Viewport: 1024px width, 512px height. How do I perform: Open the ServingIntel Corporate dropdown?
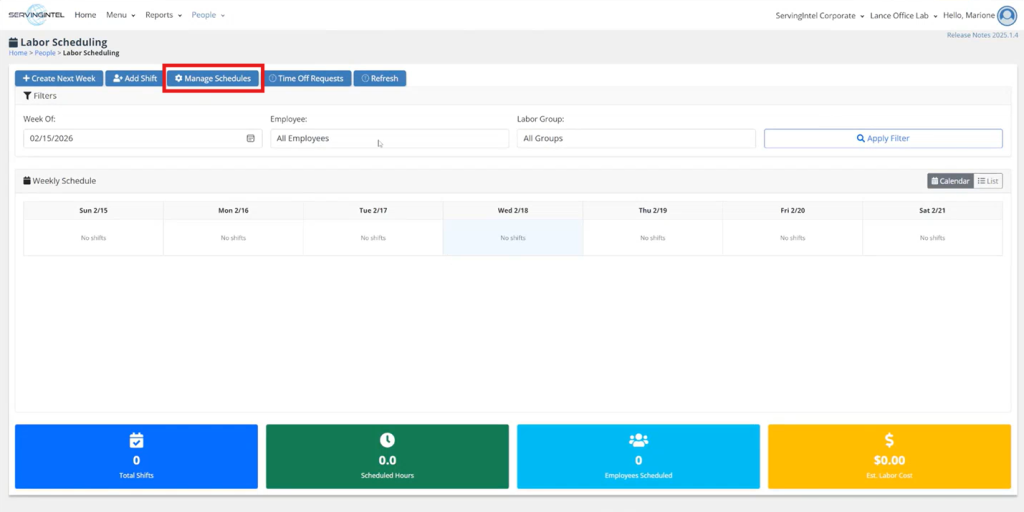pos(820,16)
